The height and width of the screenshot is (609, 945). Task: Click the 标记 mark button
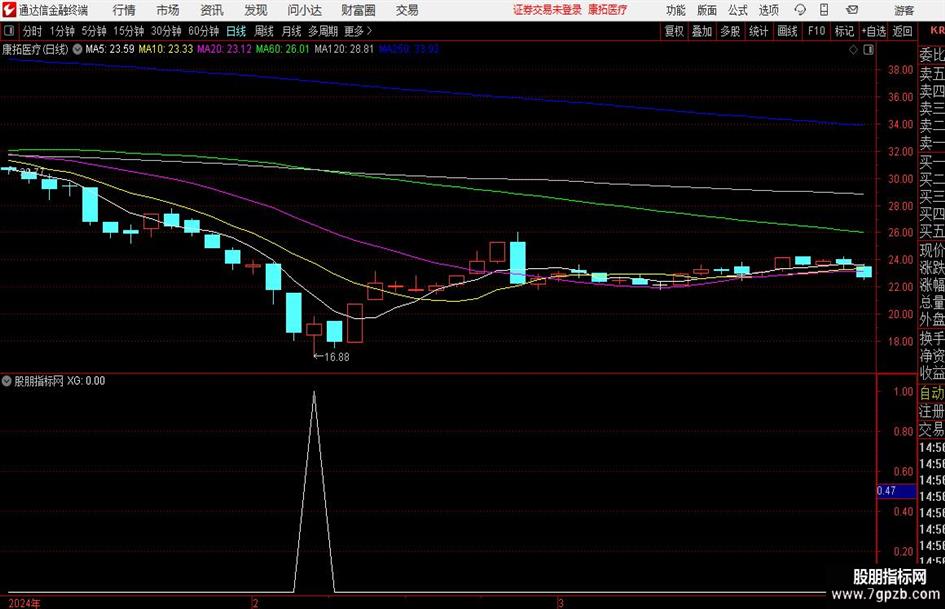[x=844, y=31]
